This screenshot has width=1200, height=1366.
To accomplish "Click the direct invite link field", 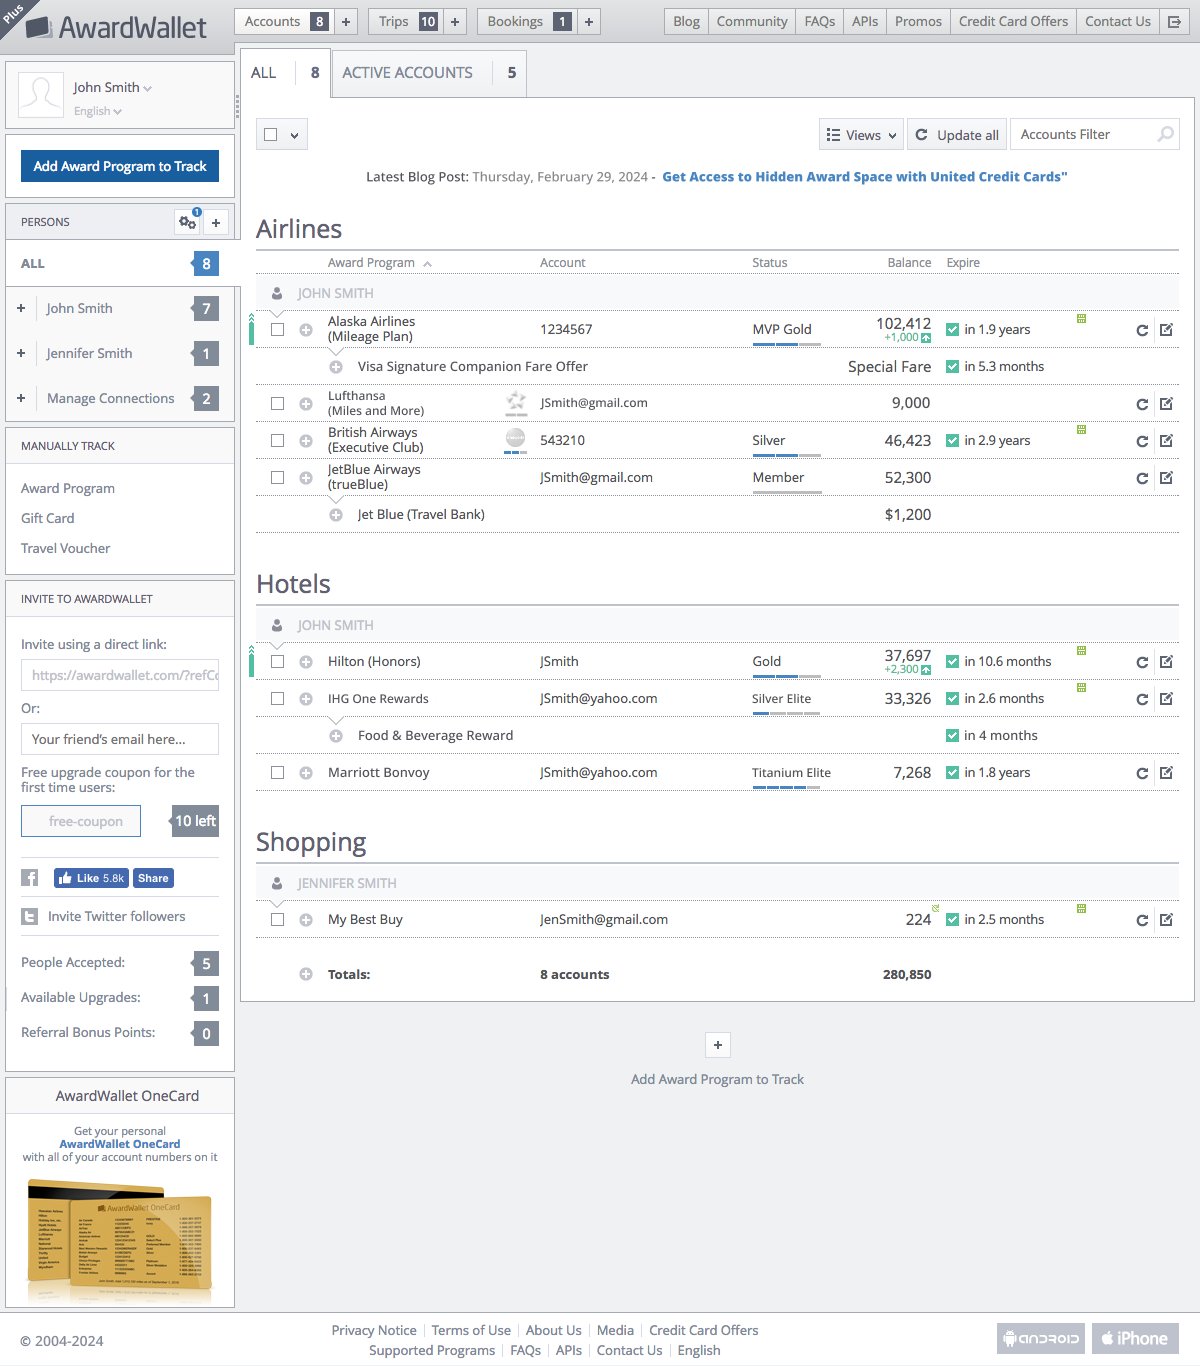I will 120,676.
